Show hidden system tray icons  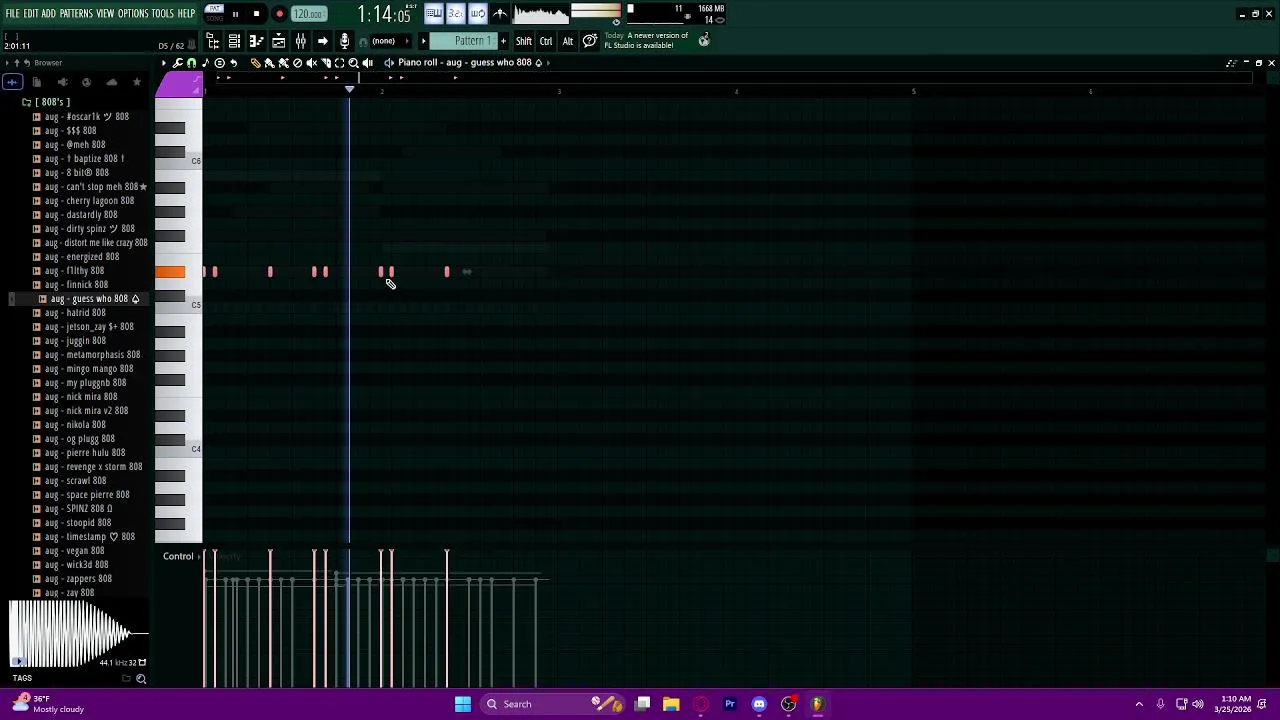1139,704
